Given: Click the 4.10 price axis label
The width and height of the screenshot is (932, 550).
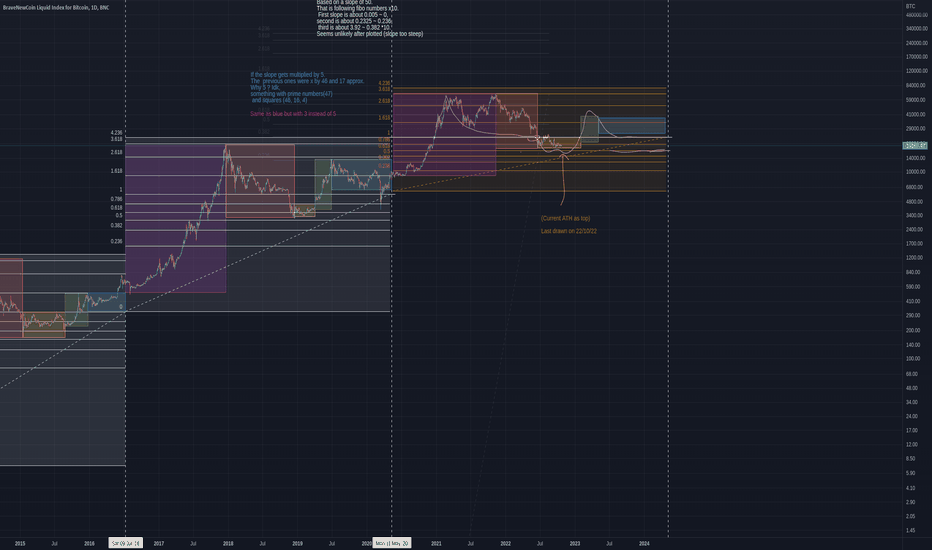Looking at the screenshot, I should (911, 488).
